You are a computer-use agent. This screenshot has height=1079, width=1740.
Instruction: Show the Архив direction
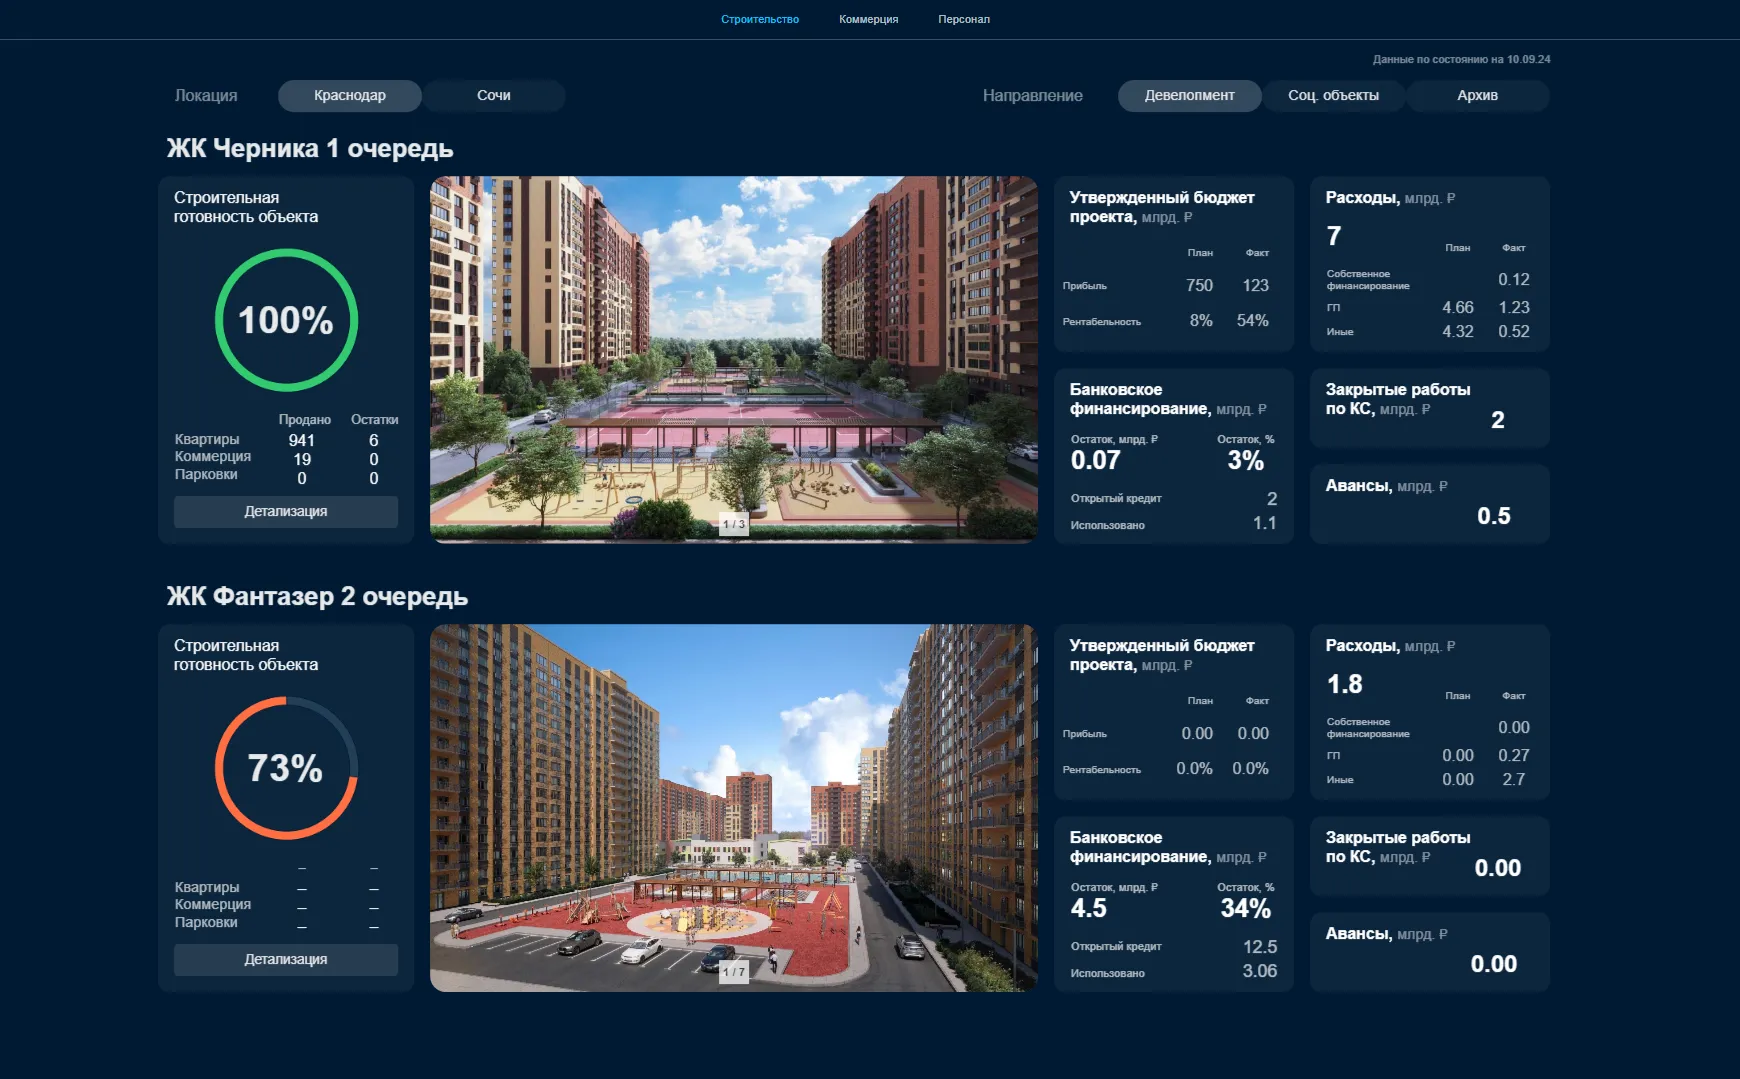[x=1477, y=95]
